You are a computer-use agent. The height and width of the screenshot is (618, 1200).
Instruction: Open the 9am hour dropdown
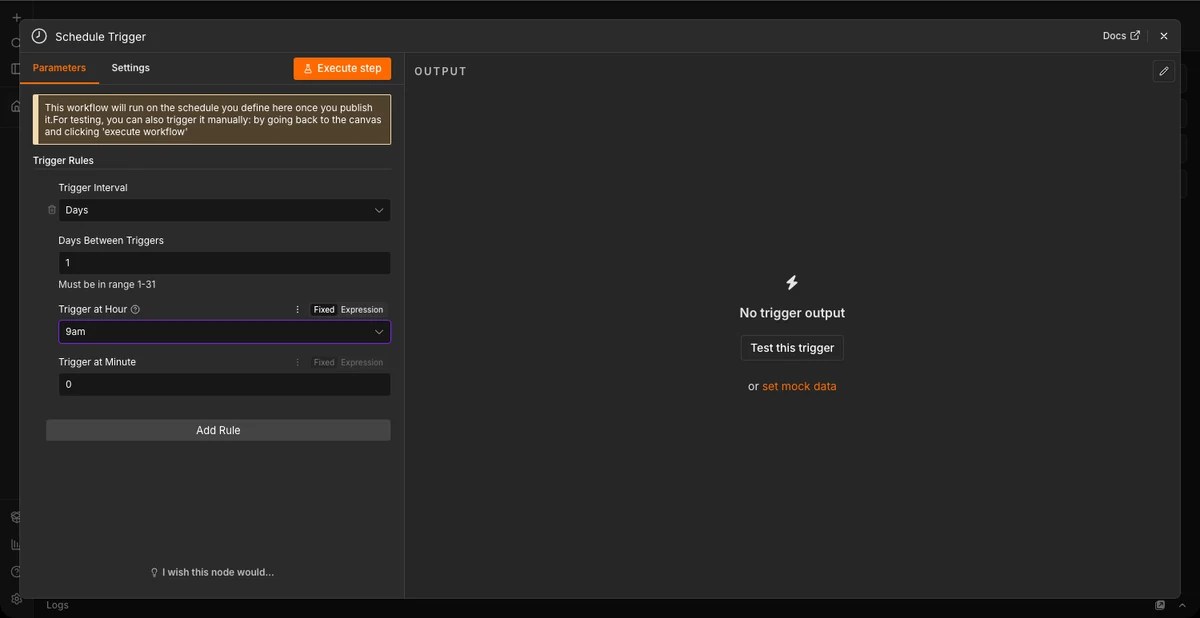click(224, 331)
